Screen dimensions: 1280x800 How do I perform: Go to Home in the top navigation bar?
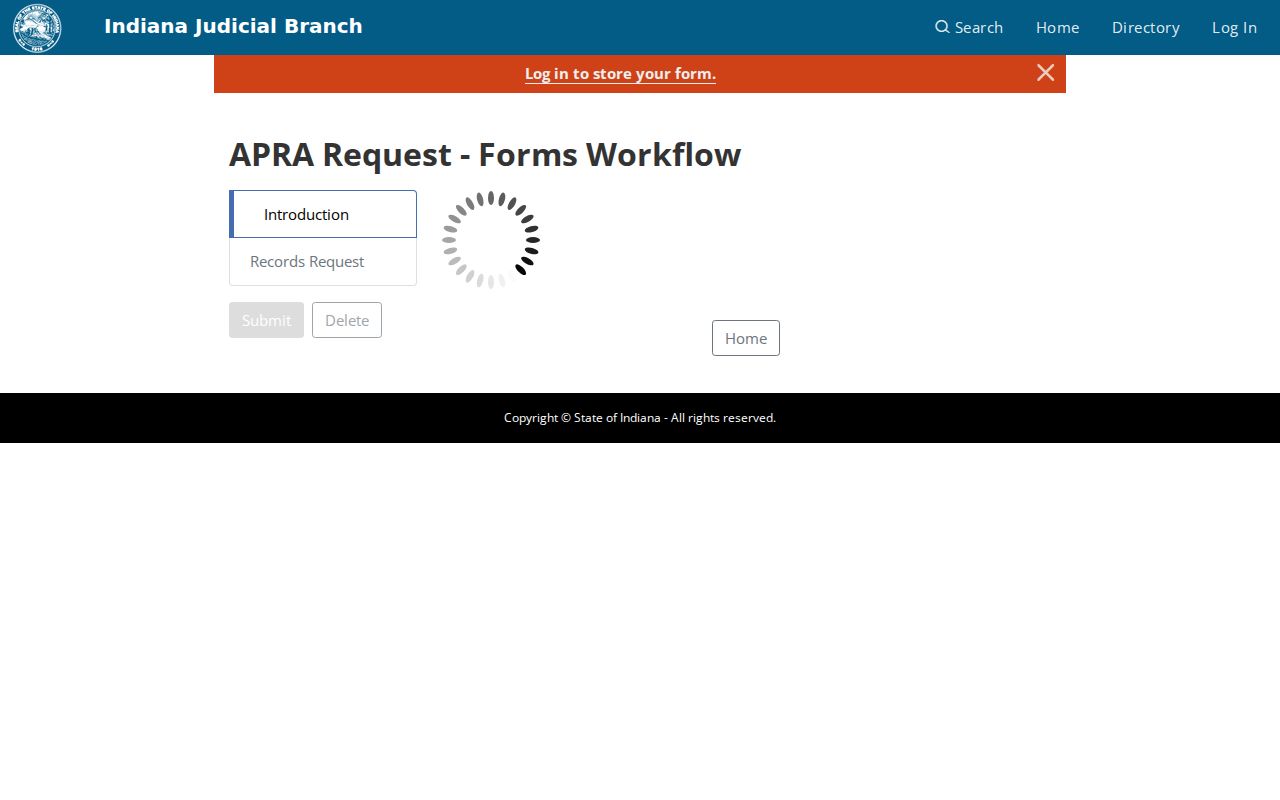(1057, 28)
